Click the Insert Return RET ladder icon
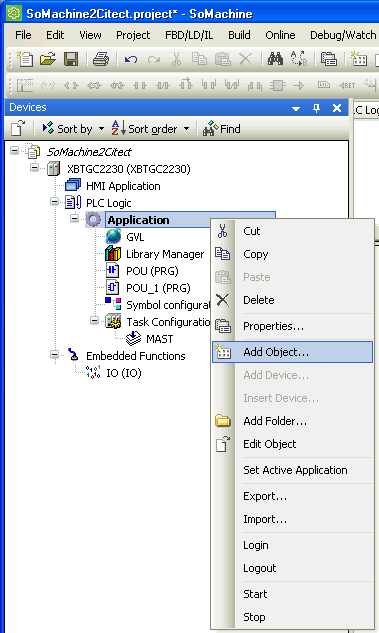The image size is (379, 633). 347,85
